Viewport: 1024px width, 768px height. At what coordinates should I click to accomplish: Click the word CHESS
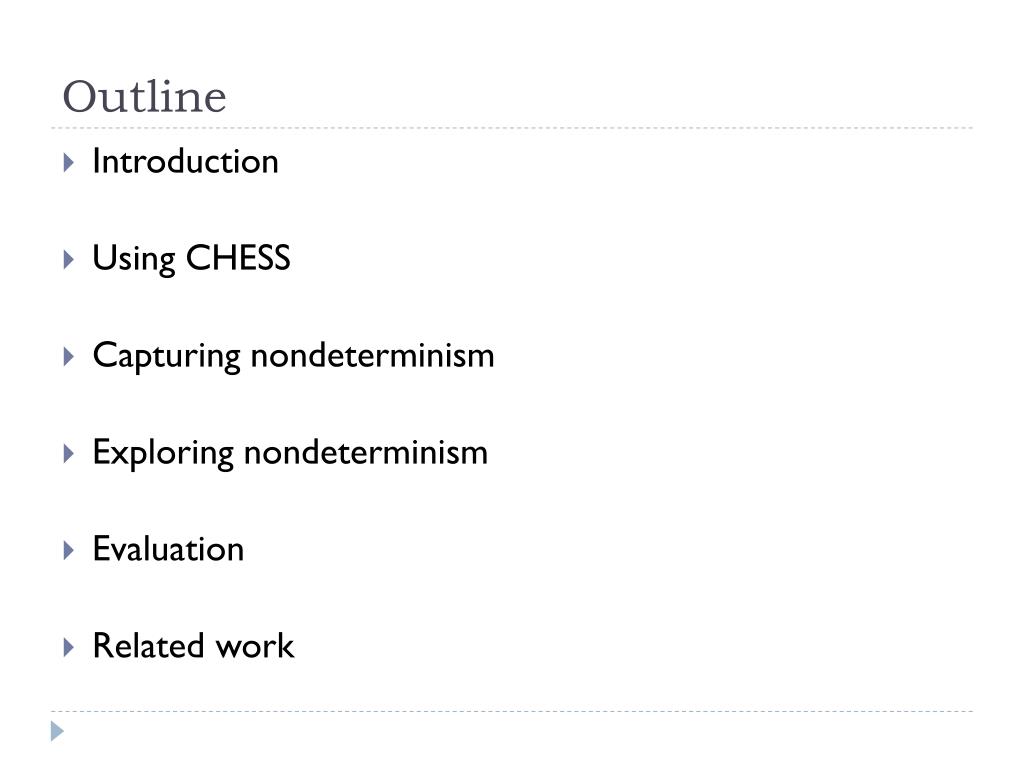[238, 257]
